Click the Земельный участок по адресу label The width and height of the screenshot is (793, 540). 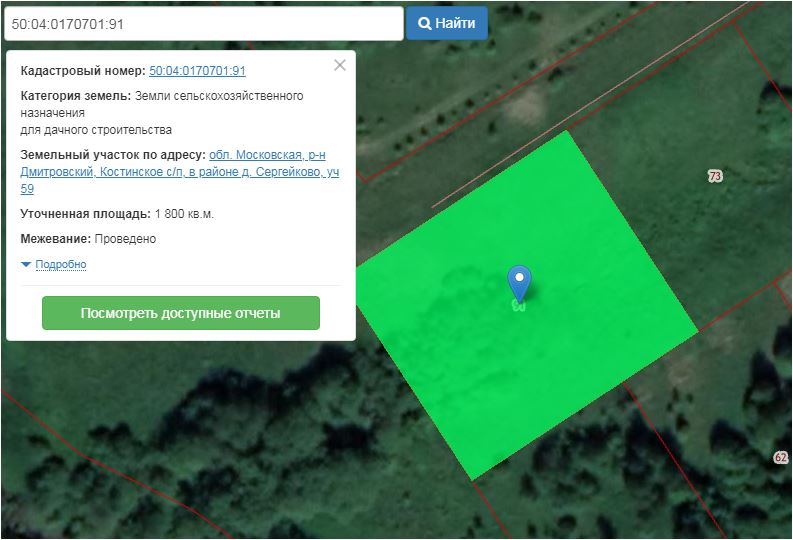pos(113,155)
